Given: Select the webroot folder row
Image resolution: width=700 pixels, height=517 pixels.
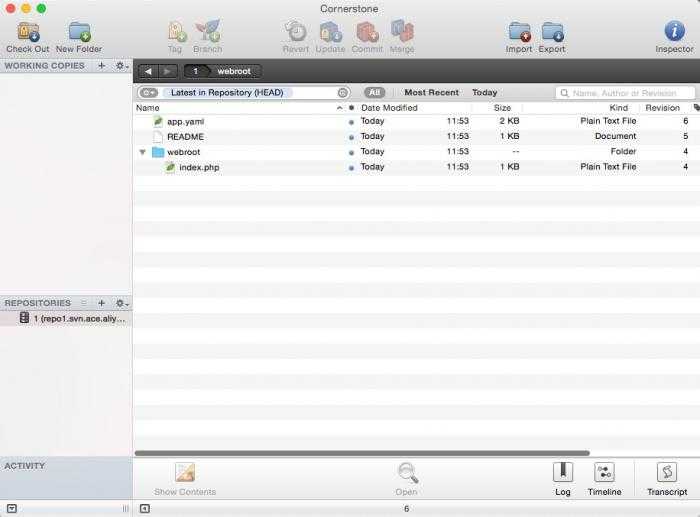Looking at the screenshot, I should point(417,152).
